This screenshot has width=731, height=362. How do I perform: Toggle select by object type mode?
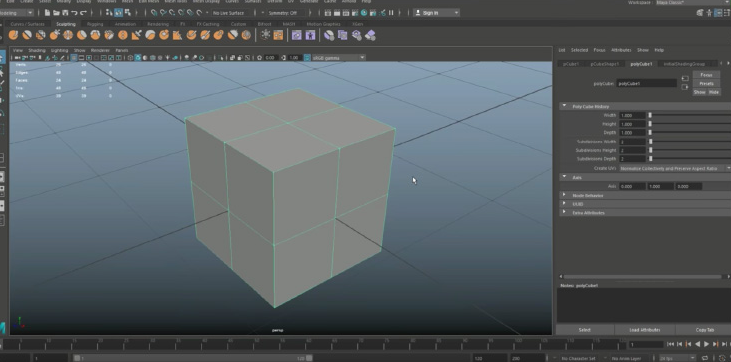[118, 13]
